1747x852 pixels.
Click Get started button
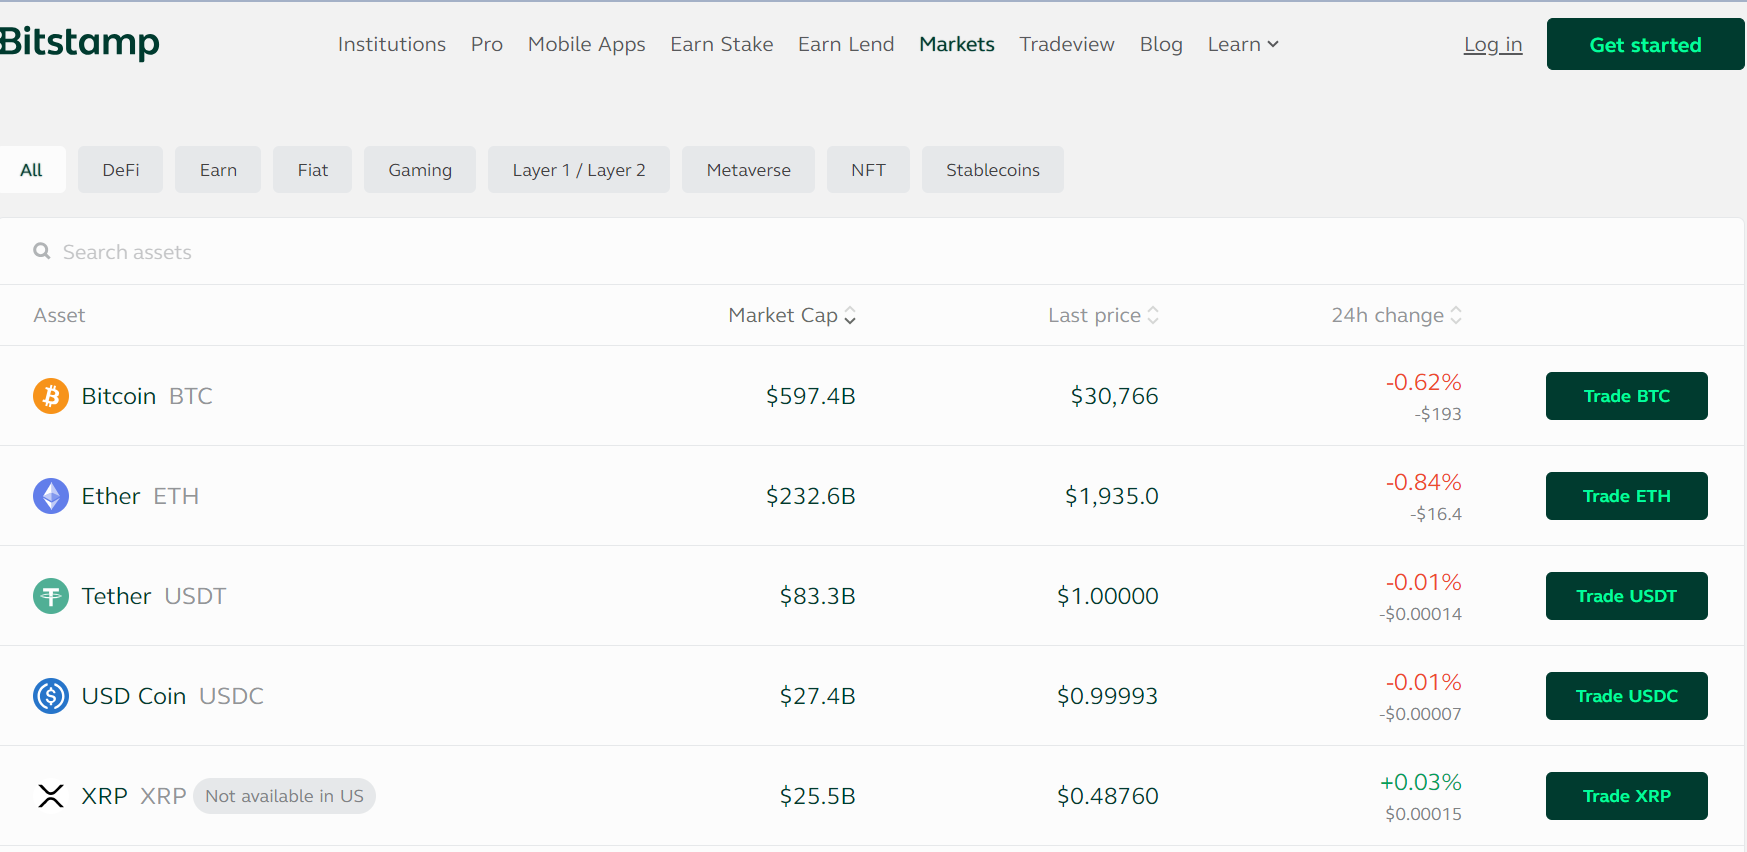click(1645, 44)
